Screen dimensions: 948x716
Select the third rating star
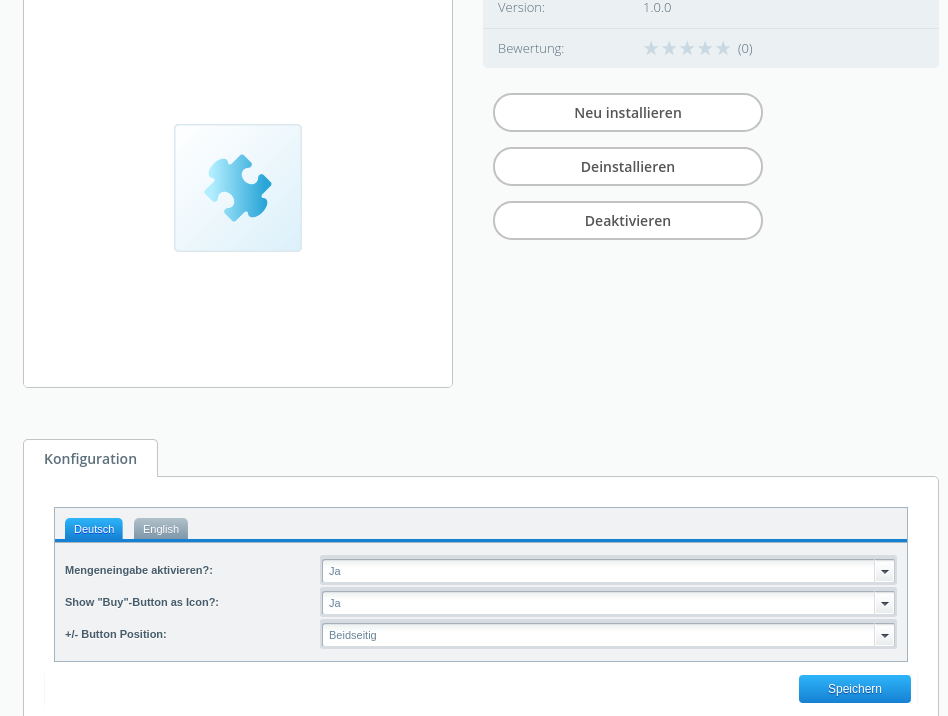point(687,48)
